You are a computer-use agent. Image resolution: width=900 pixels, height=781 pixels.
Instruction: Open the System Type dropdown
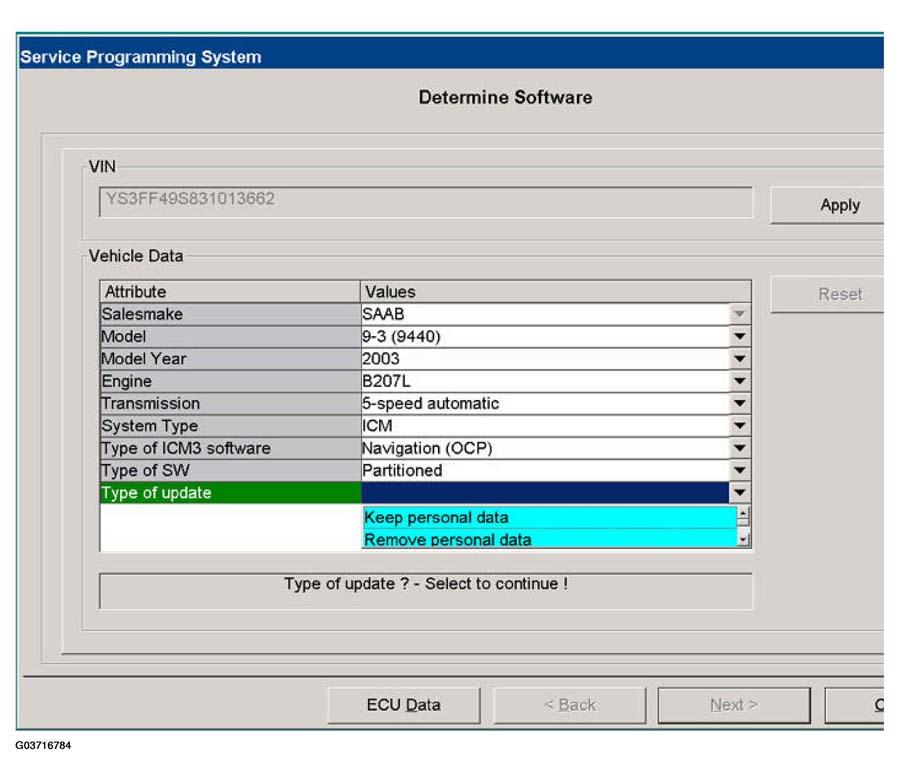740,426
